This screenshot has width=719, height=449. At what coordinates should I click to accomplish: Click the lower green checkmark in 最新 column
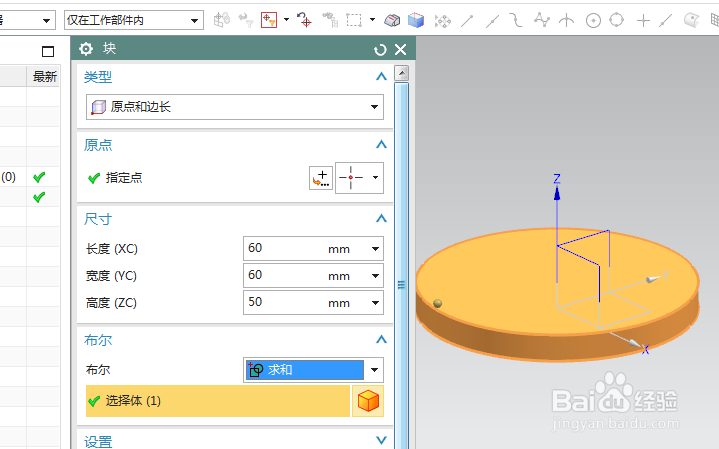(39, 197)
